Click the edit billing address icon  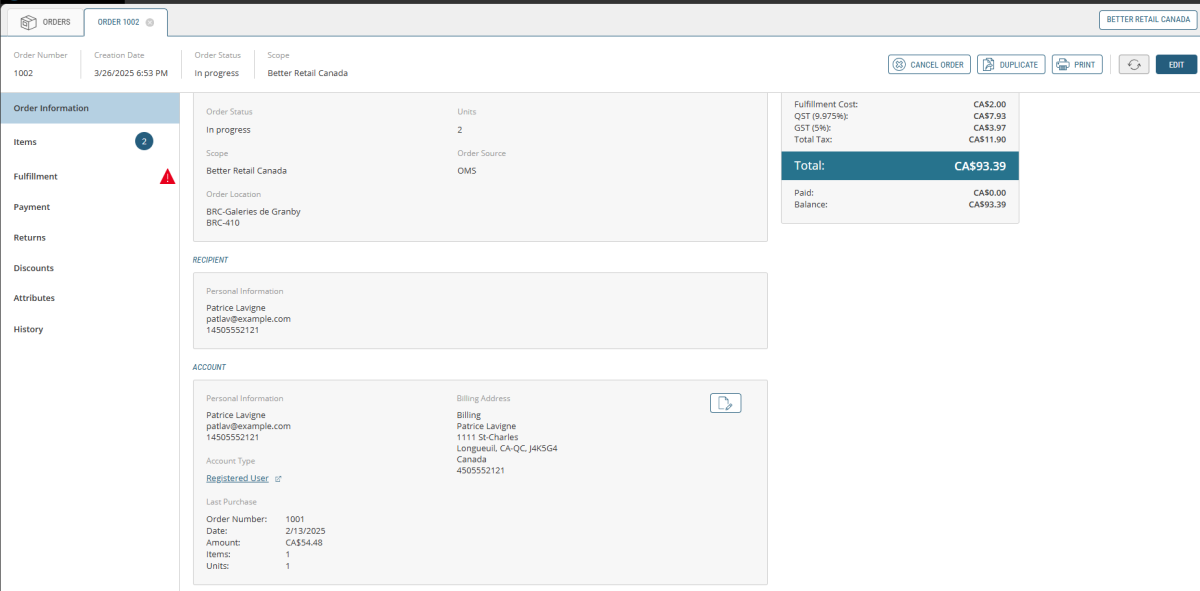[725, 403]
